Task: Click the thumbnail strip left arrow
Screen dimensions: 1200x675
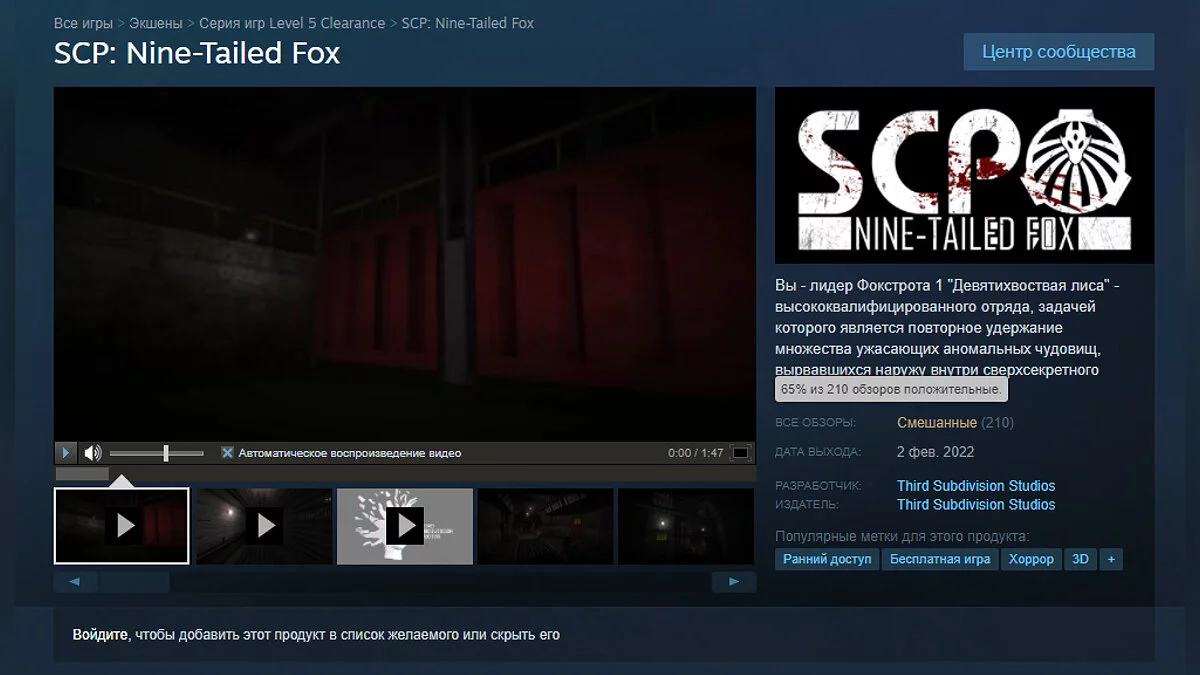Action: 75,581
